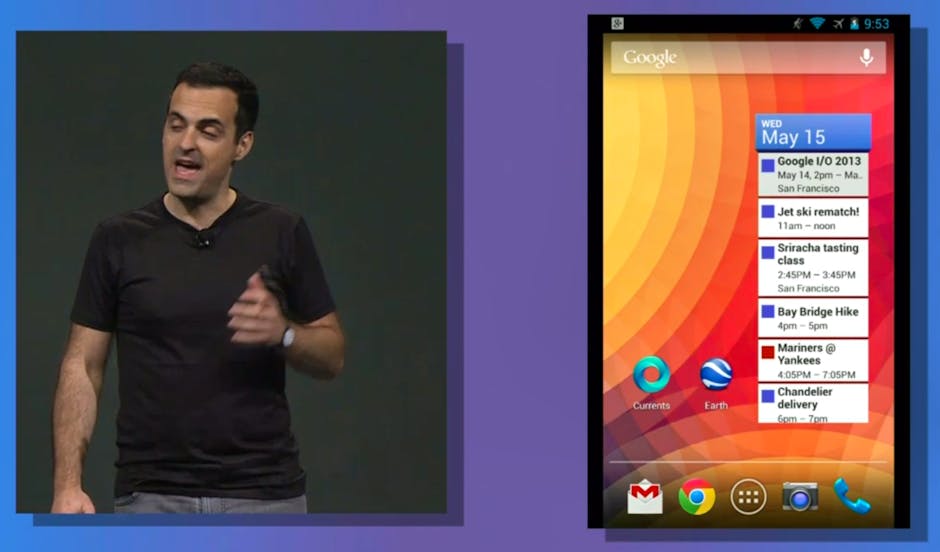Open the Currents app
Viewport: 940px width, 552px height.
click(651, 375)
